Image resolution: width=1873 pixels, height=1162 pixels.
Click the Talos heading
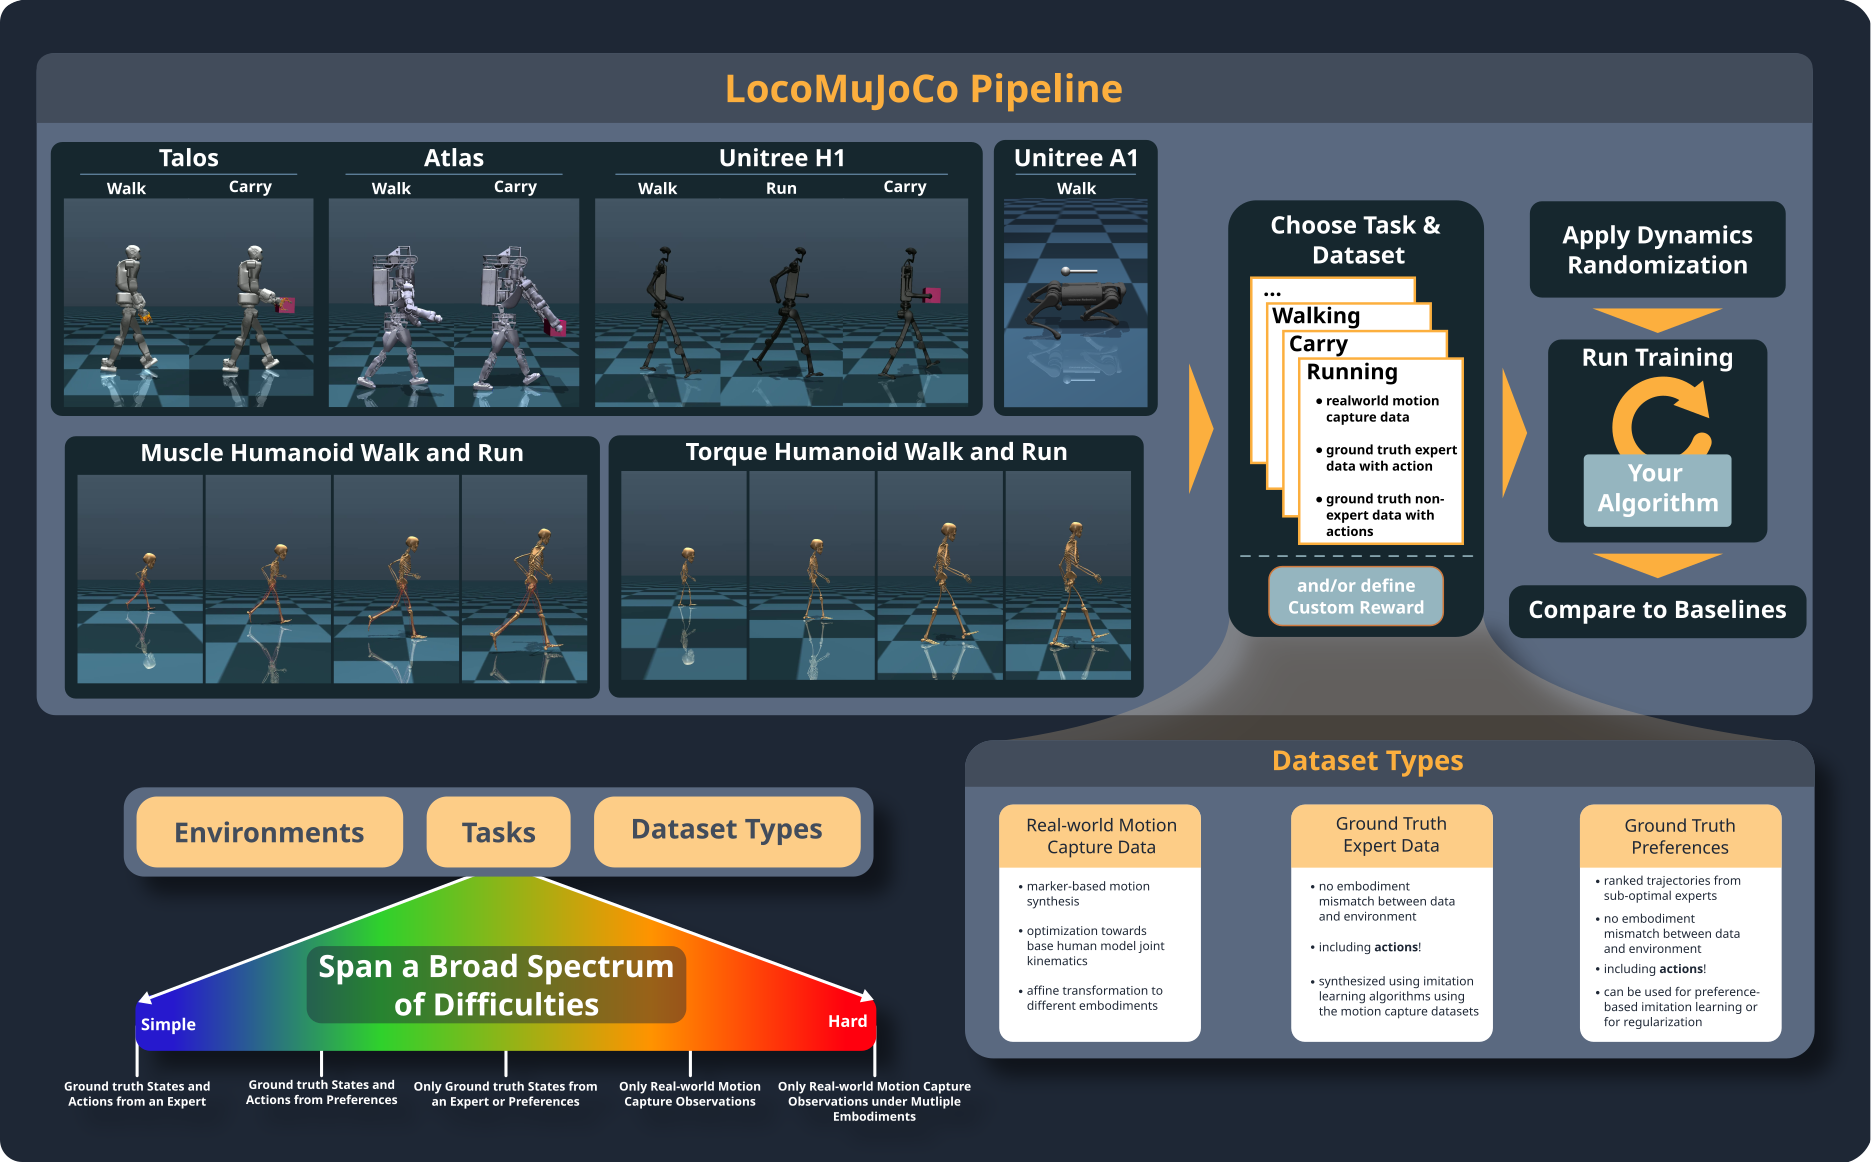tap(188, 158)
